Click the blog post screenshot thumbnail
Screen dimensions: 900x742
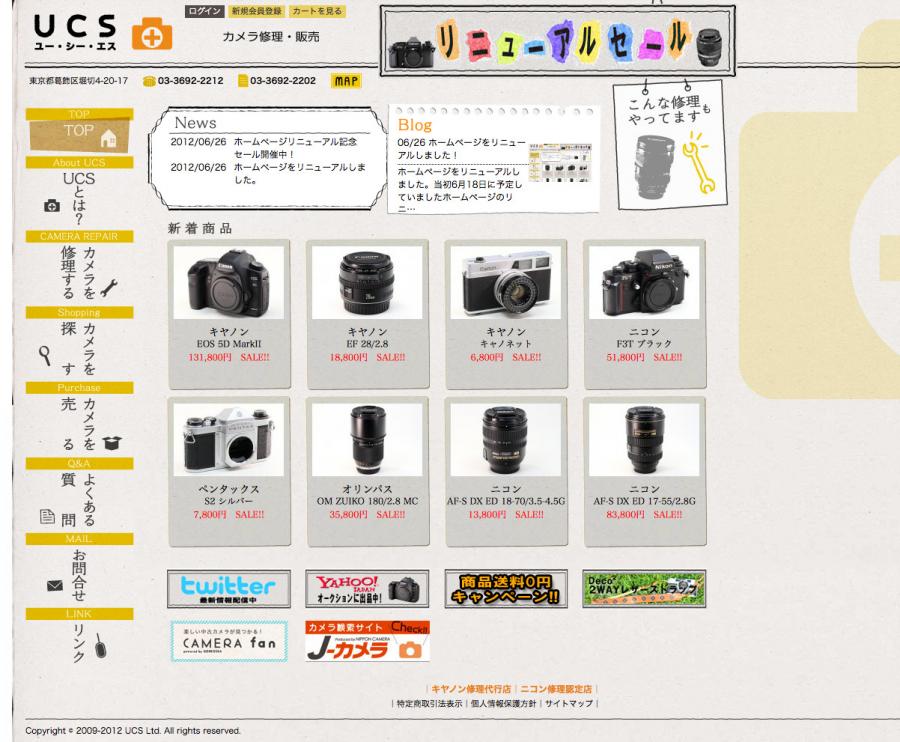click(x=560, y=163)
